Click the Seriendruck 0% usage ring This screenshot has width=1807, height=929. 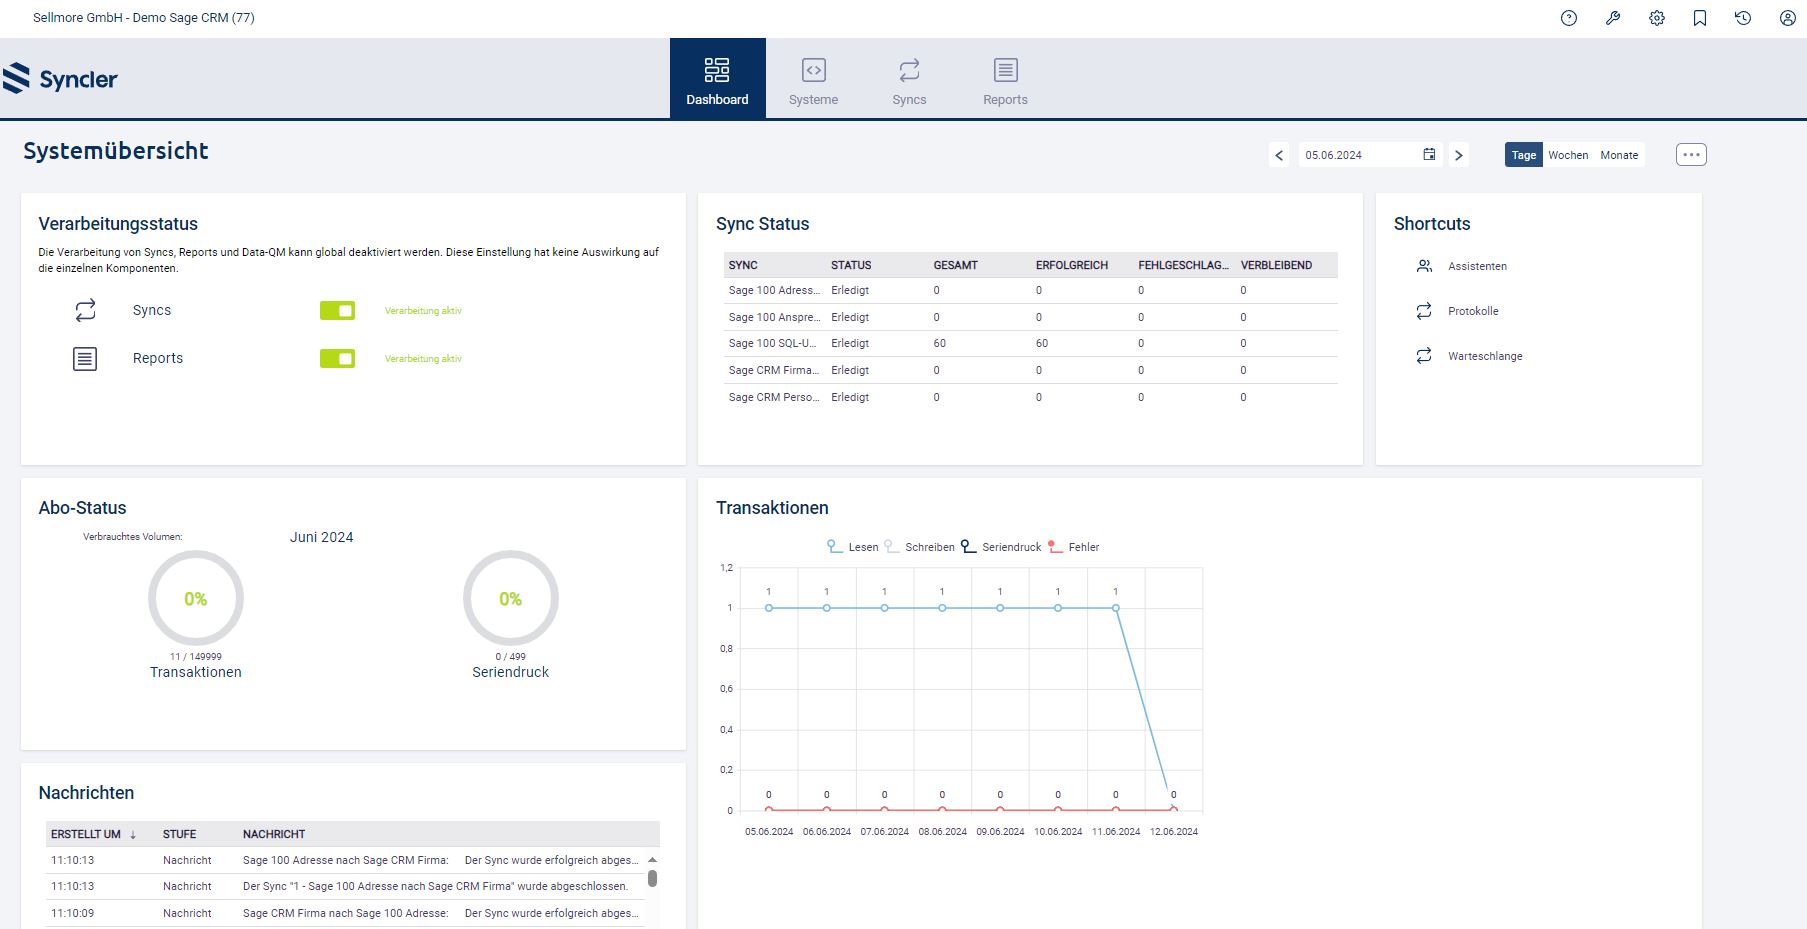(511, 598)
